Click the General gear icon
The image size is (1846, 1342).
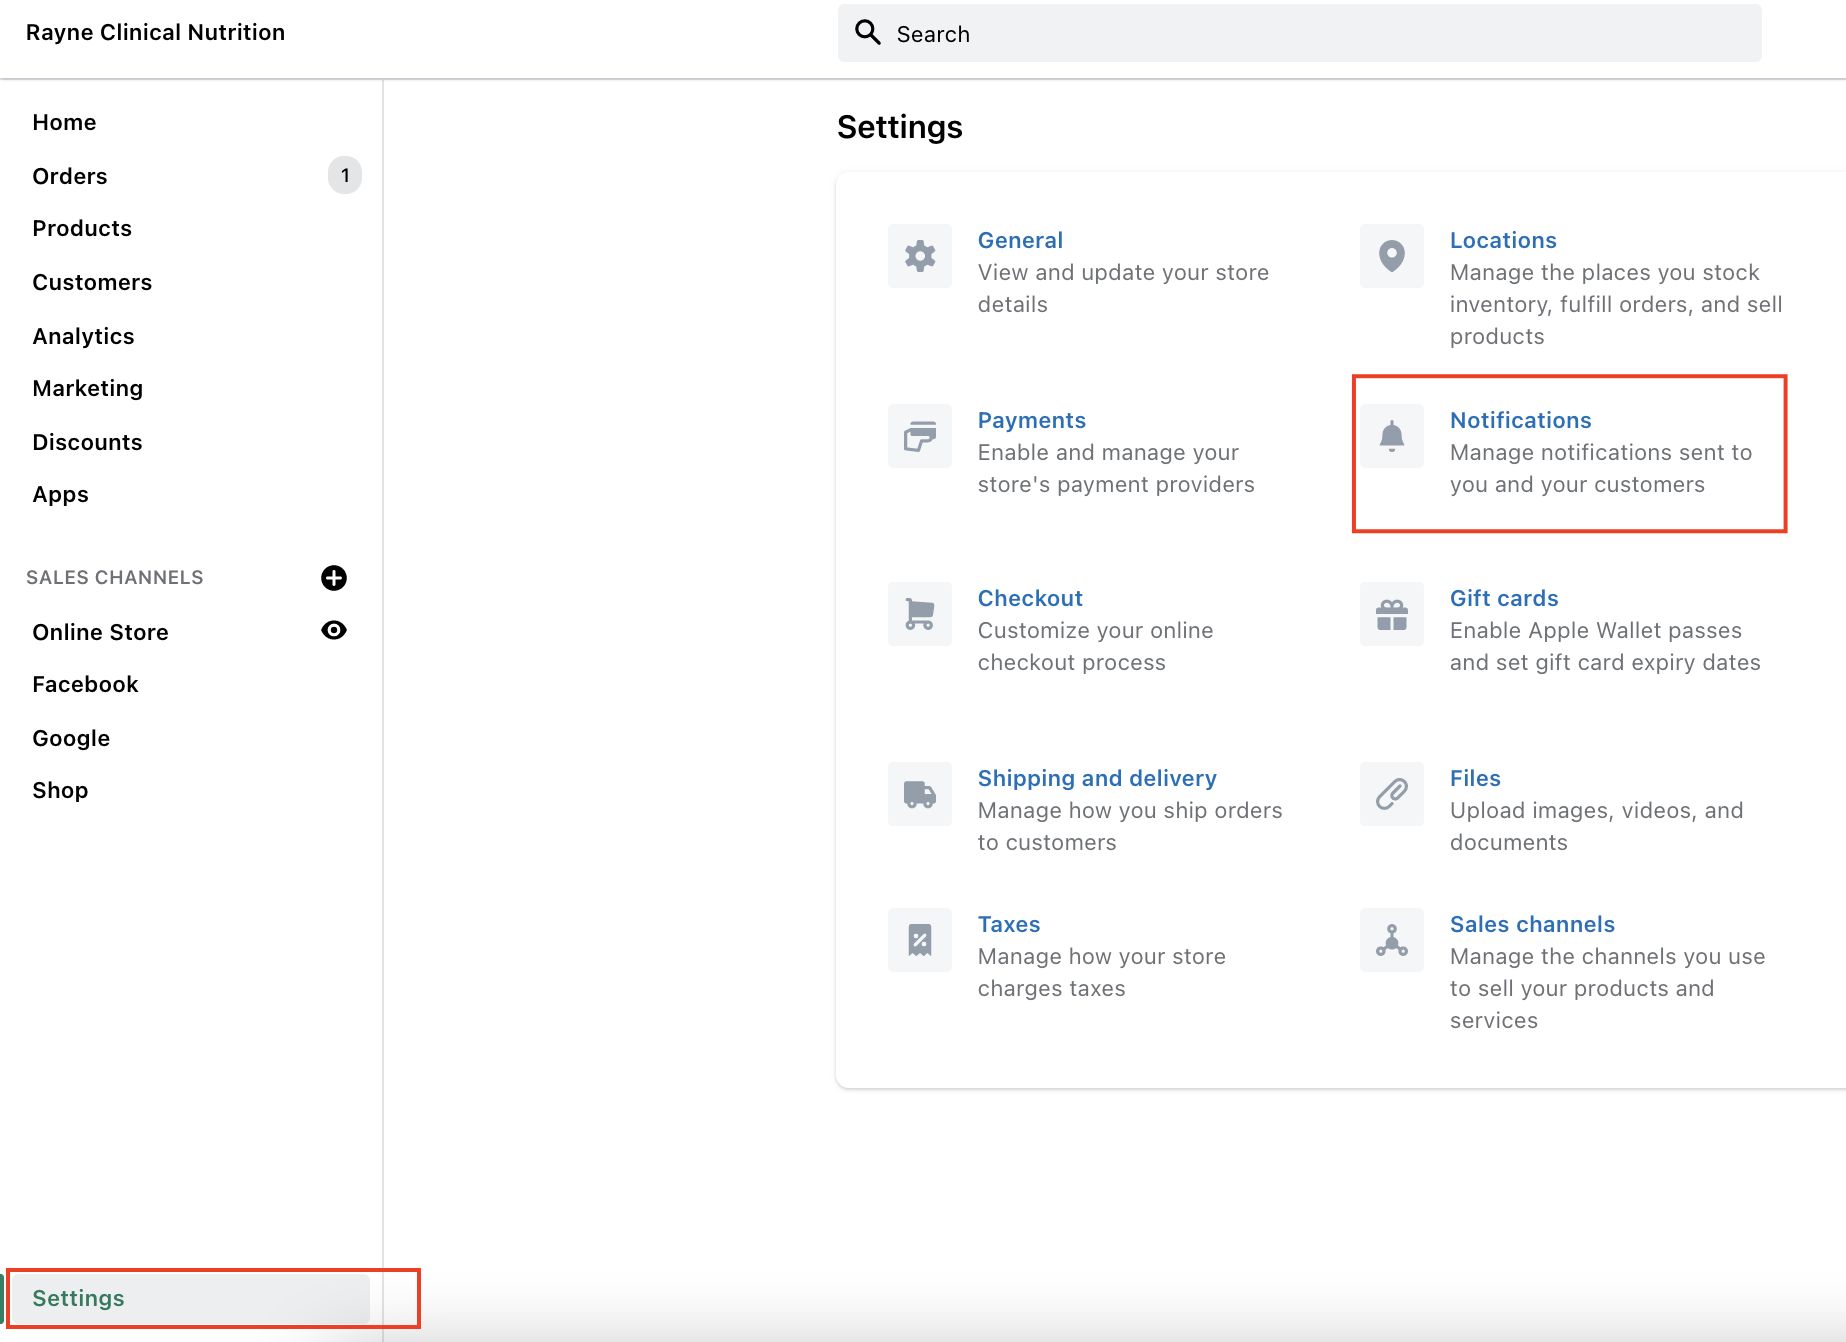[920, 256]
